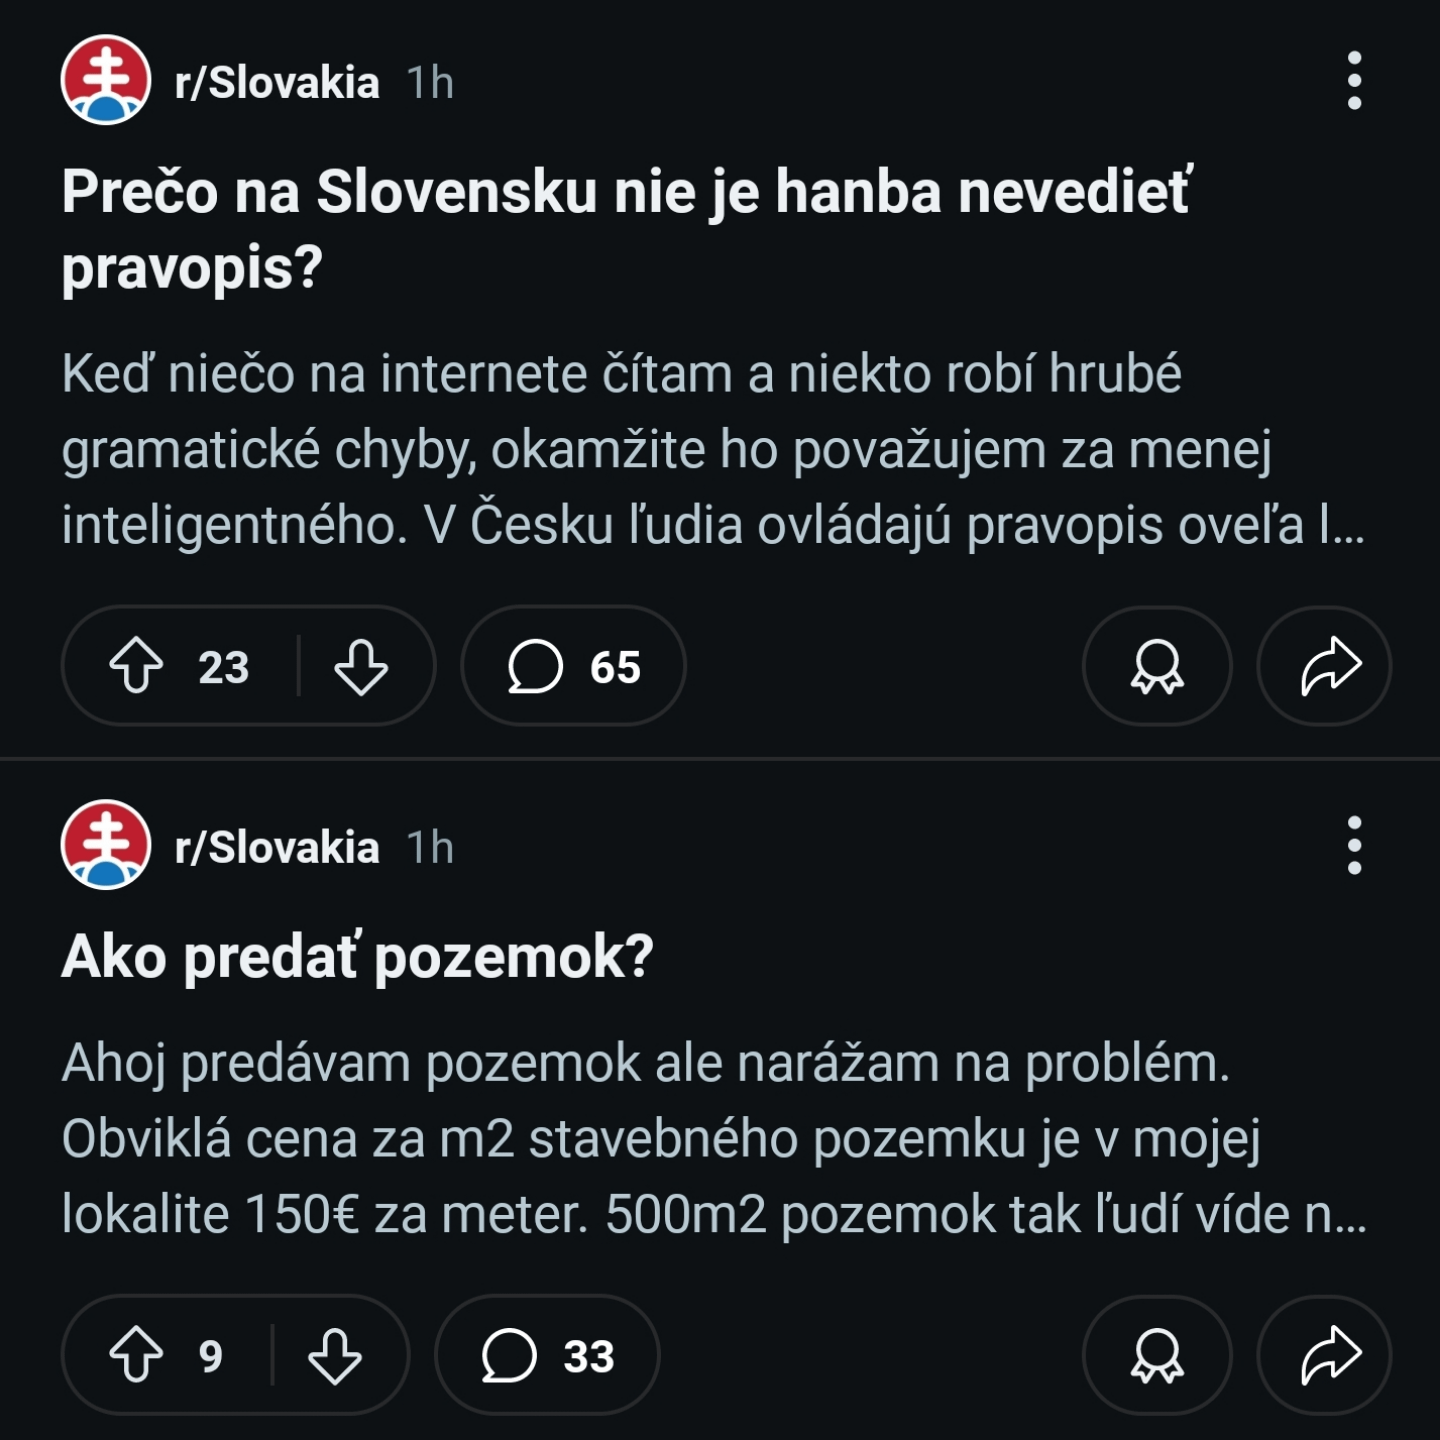Screen dimensions: 1440x1440
Task: Share the 'Ako predať pozemok?' post
Action: (x=1325, y=1355)
